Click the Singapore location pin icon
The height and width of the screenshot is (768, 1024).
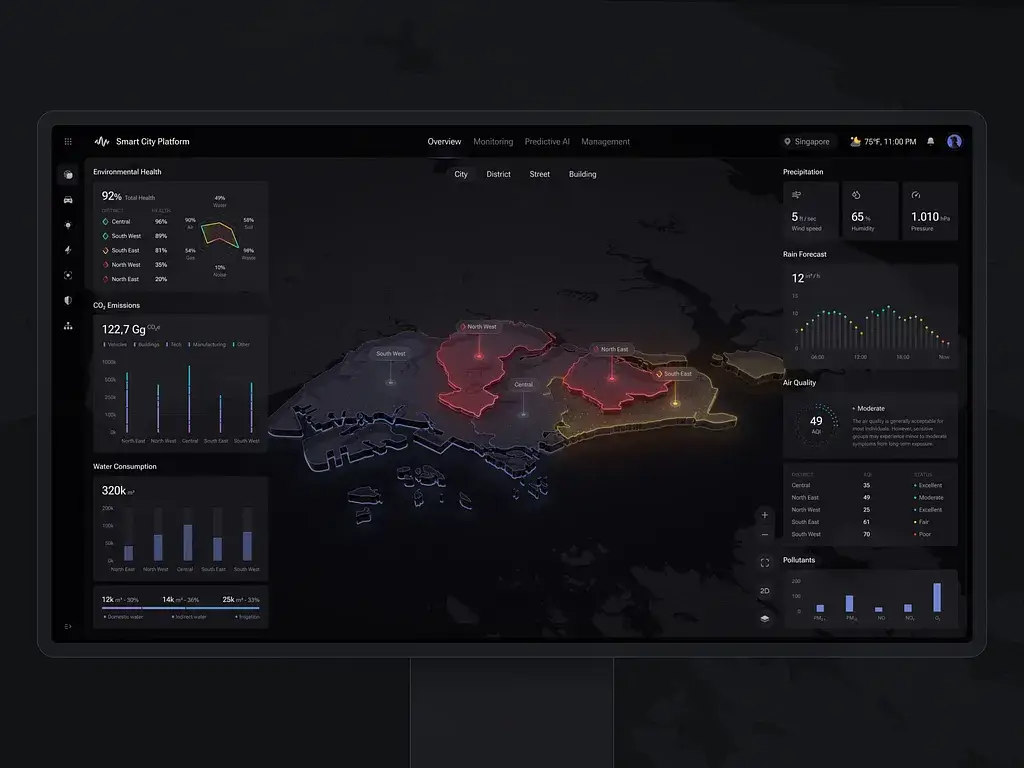point(787,142)
